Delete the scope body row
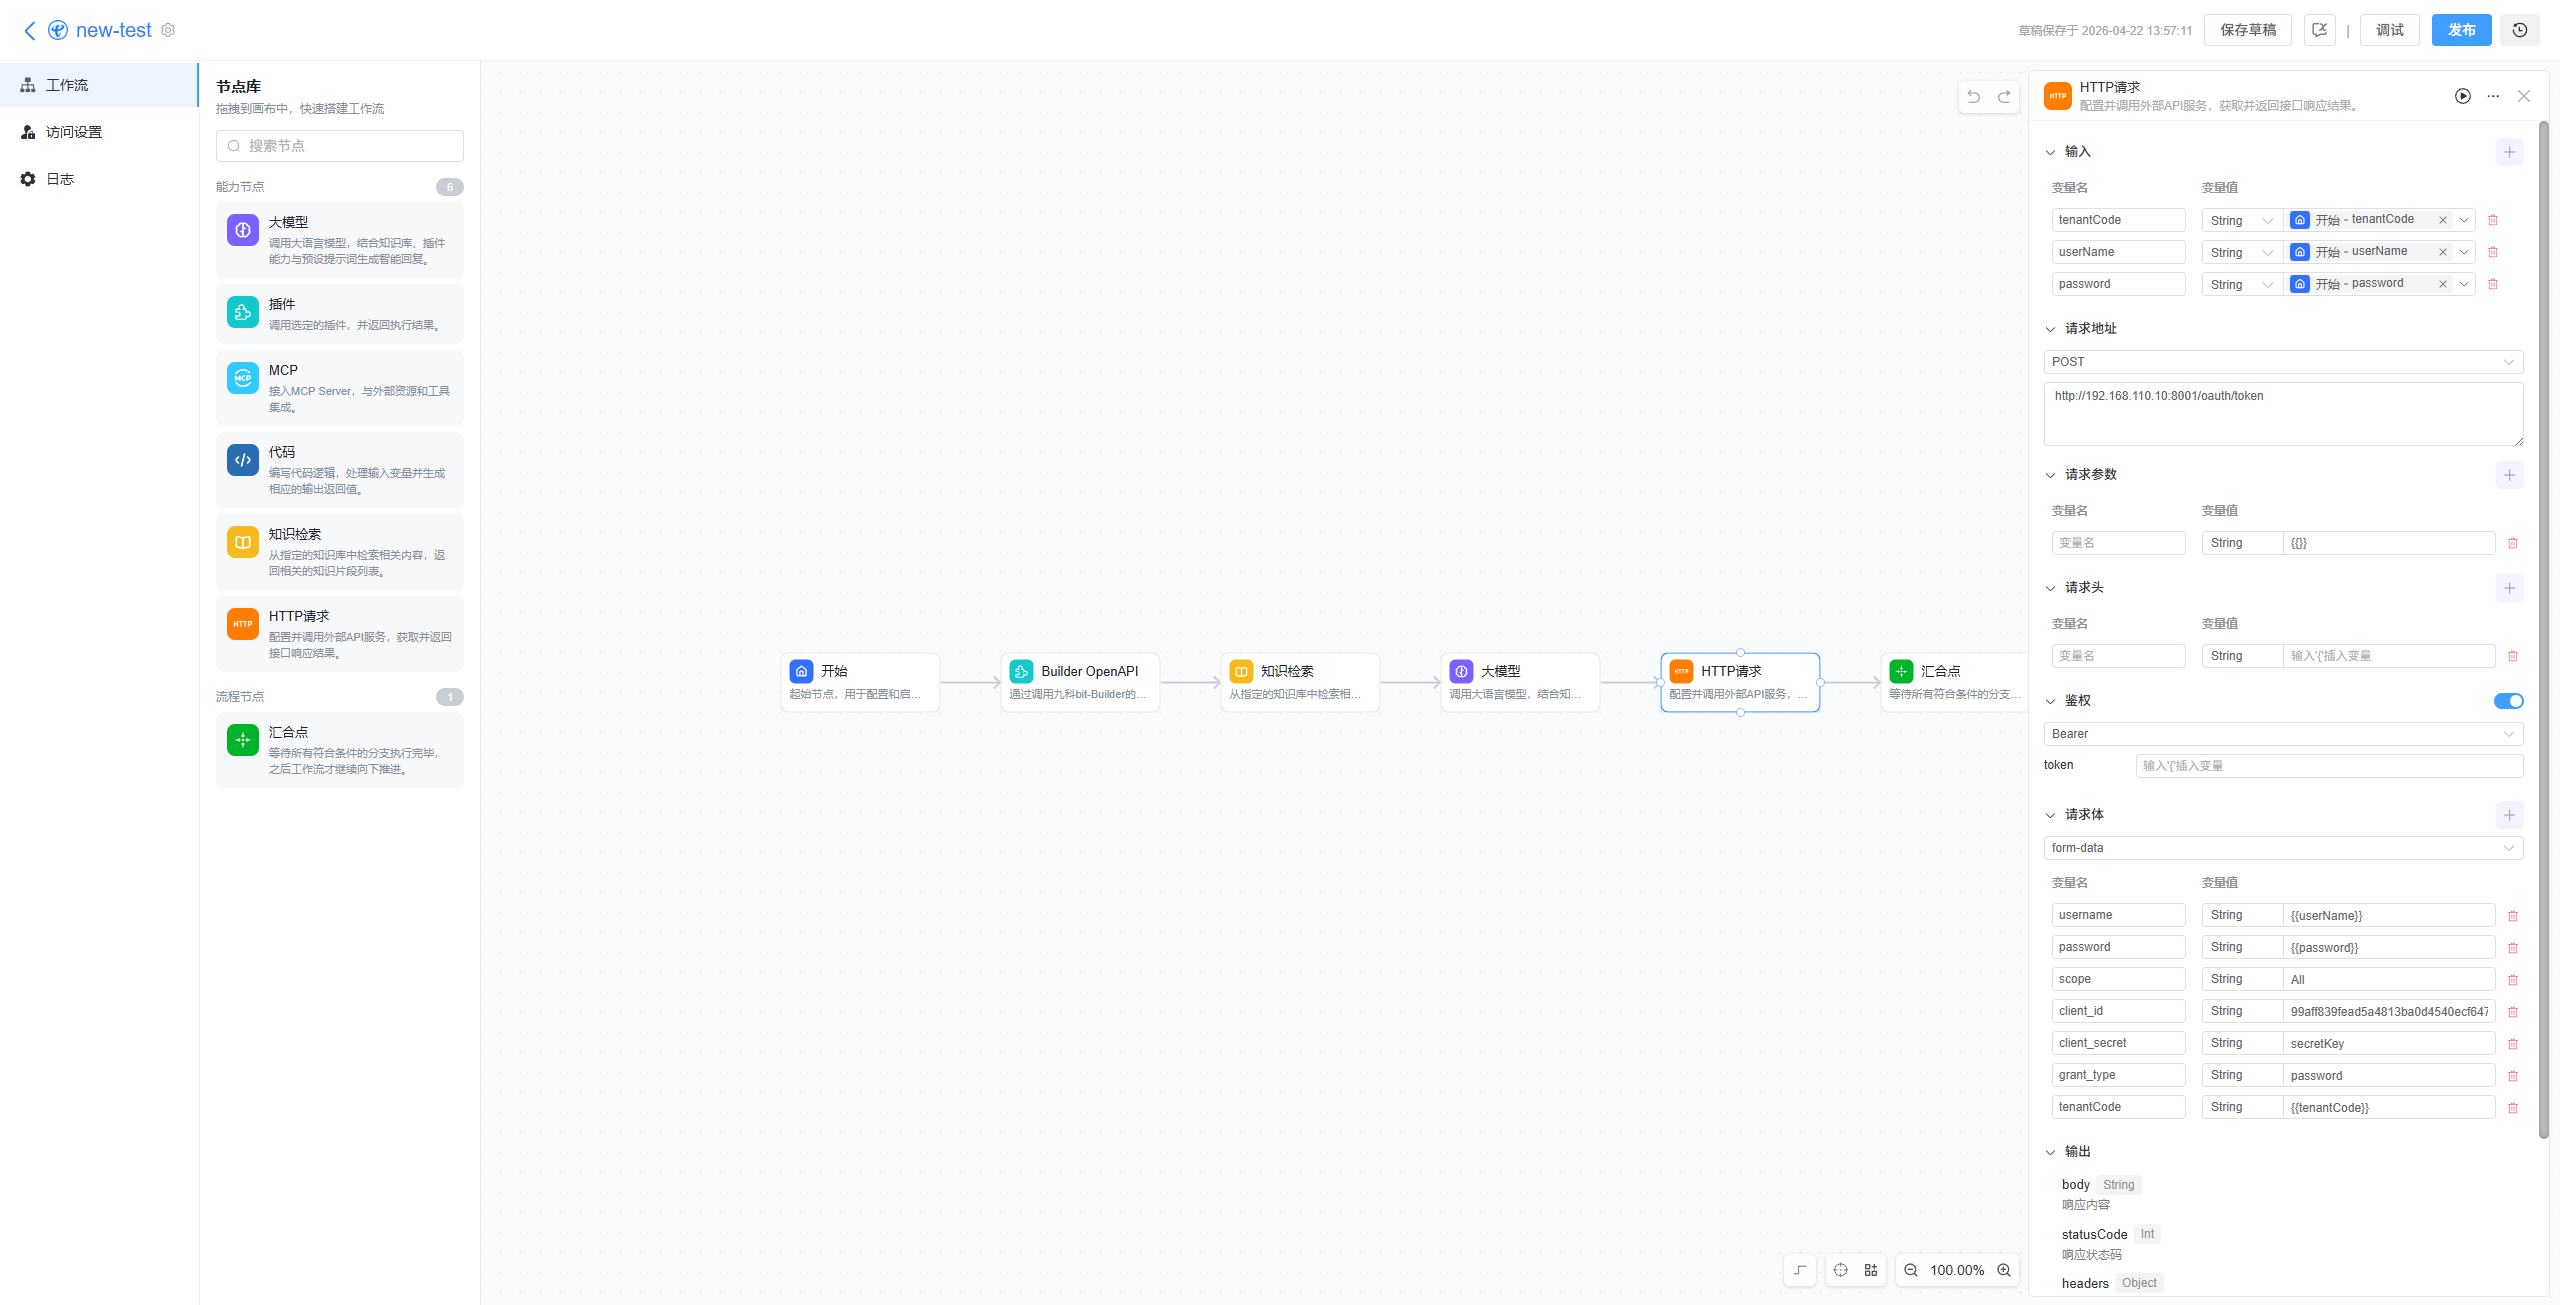 2513,980
